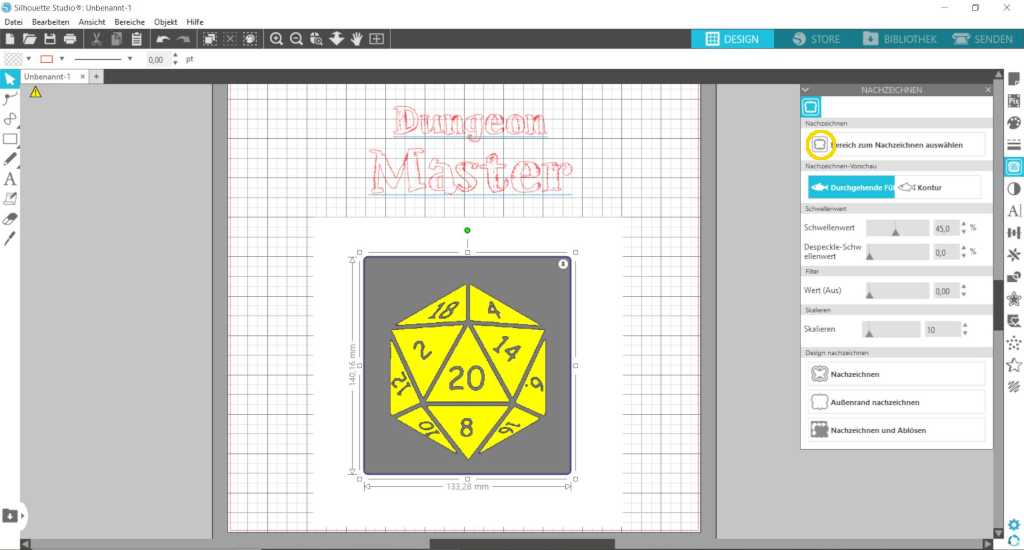Add a new document tab with plus
Screen dimensions: 1024x550
(x=96, y=76)
